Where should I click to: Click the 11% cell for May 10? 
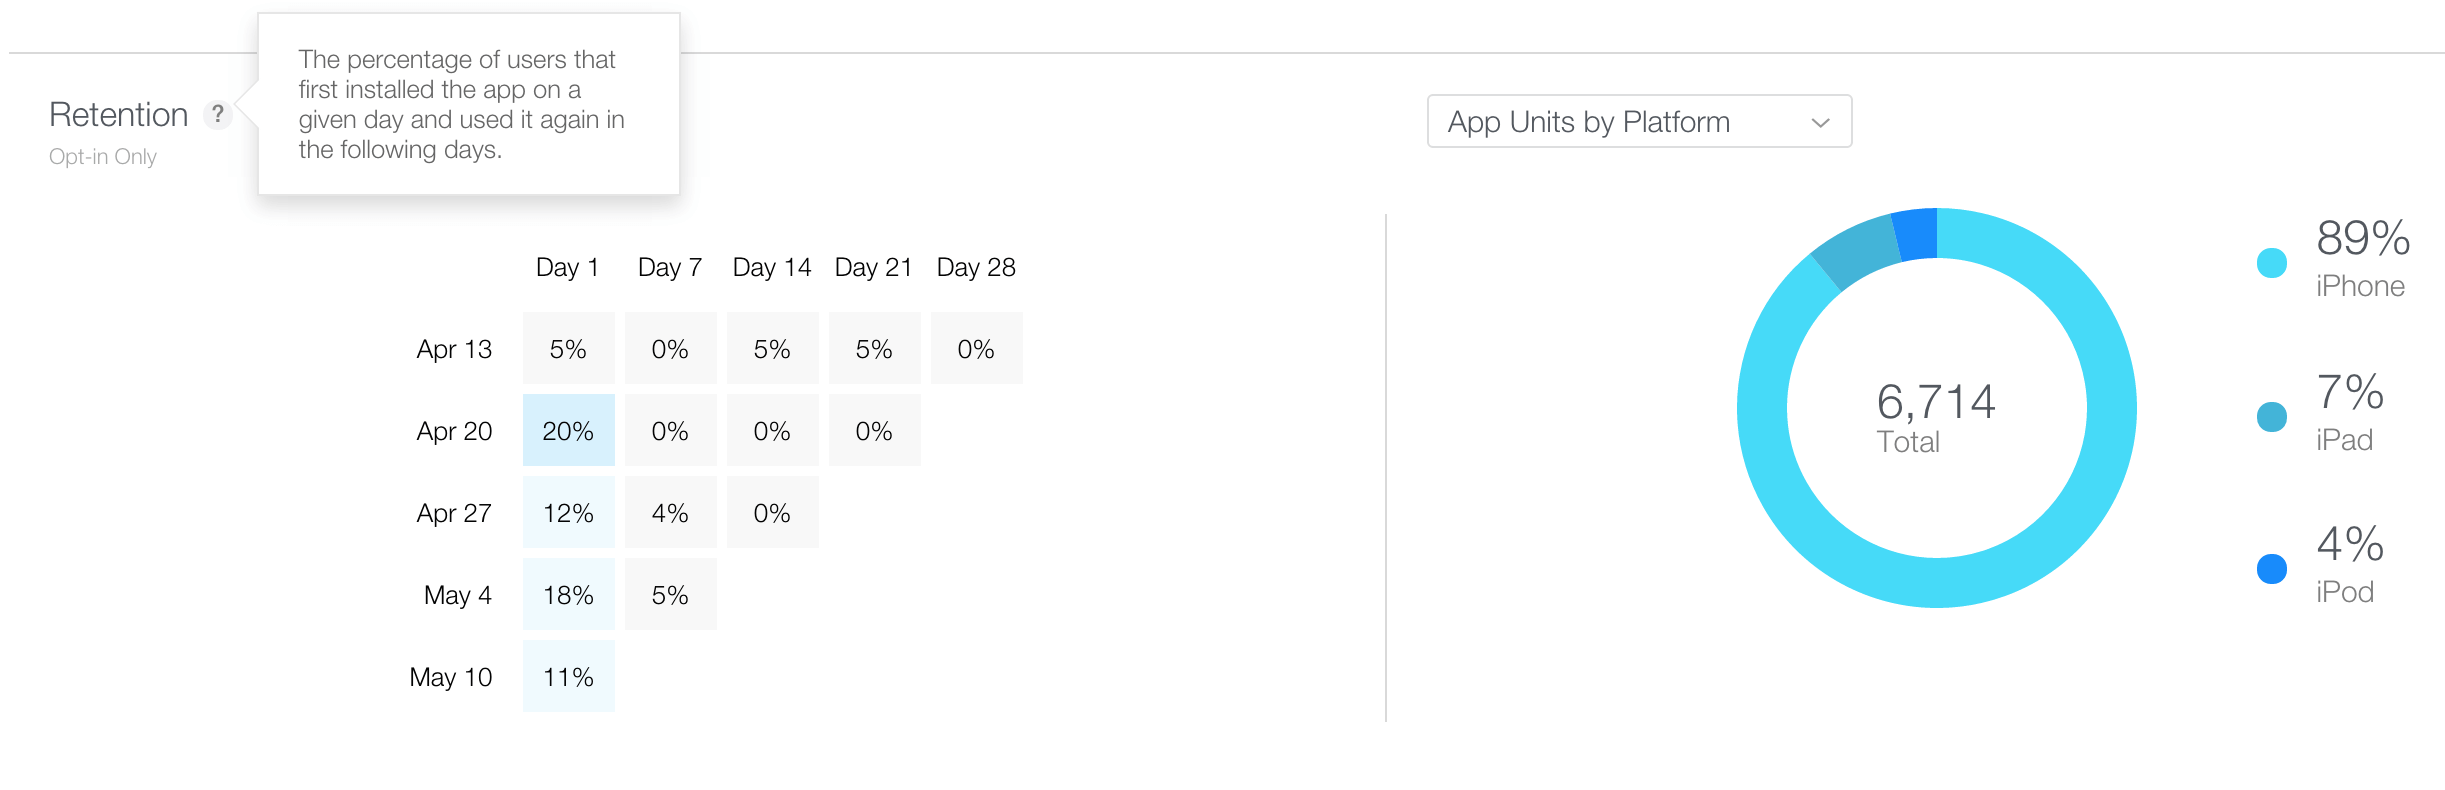click(x=568, y=676)
